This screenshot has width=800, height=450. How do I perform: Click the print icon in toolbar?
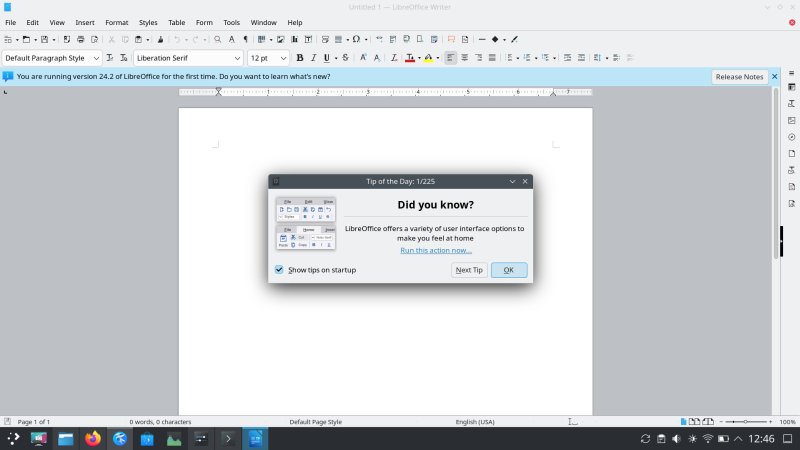[82, 39]
